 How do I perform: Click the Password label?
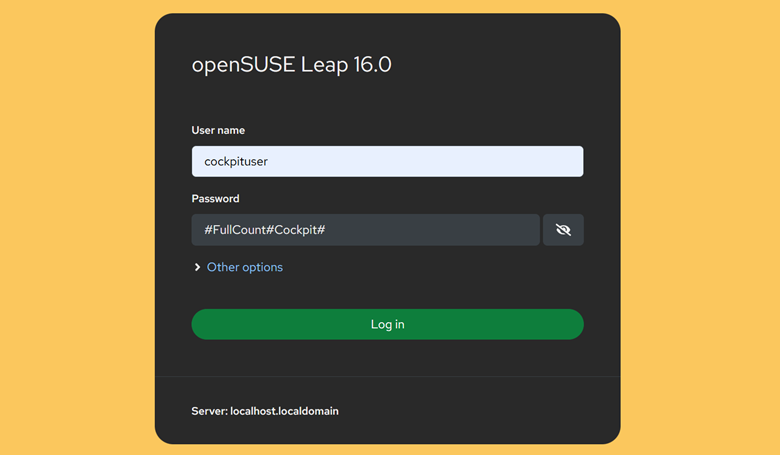point(215,198)
